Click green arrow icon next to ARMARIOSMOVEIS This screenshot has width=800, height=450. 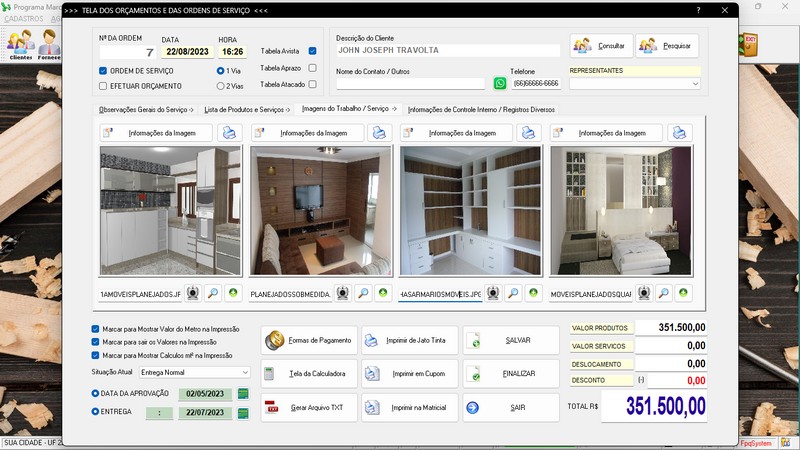pyautogui.click(x=533, y=293)
